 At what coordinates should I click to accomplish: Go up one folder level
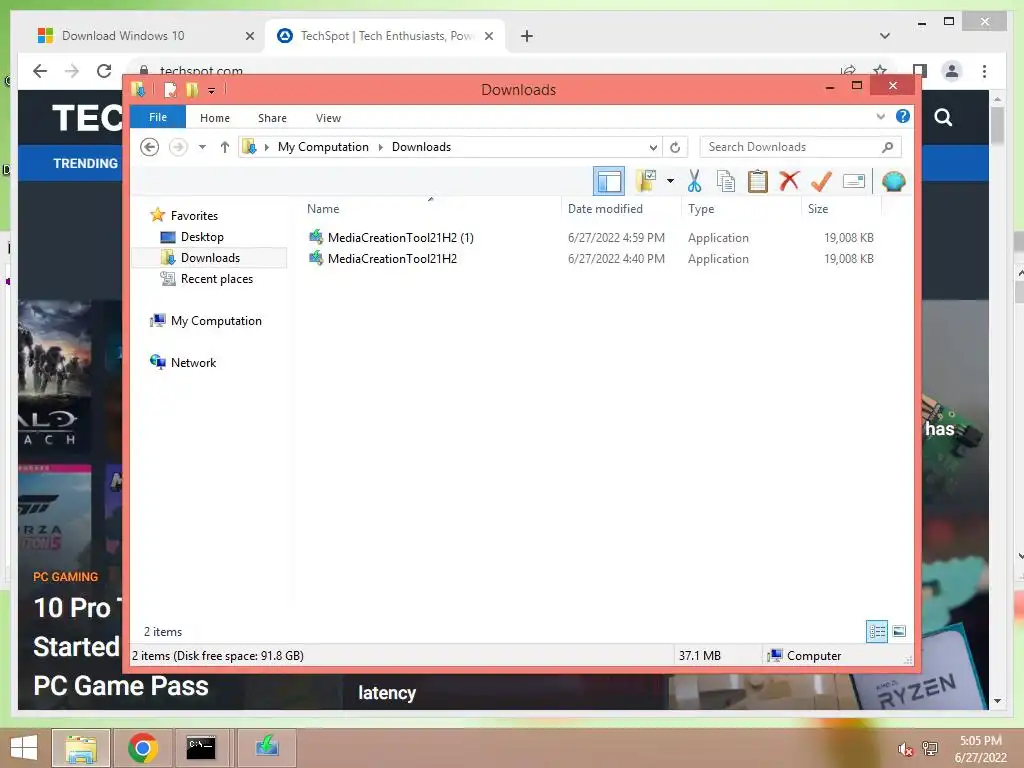pyautogui.click(x=225, y=147)
